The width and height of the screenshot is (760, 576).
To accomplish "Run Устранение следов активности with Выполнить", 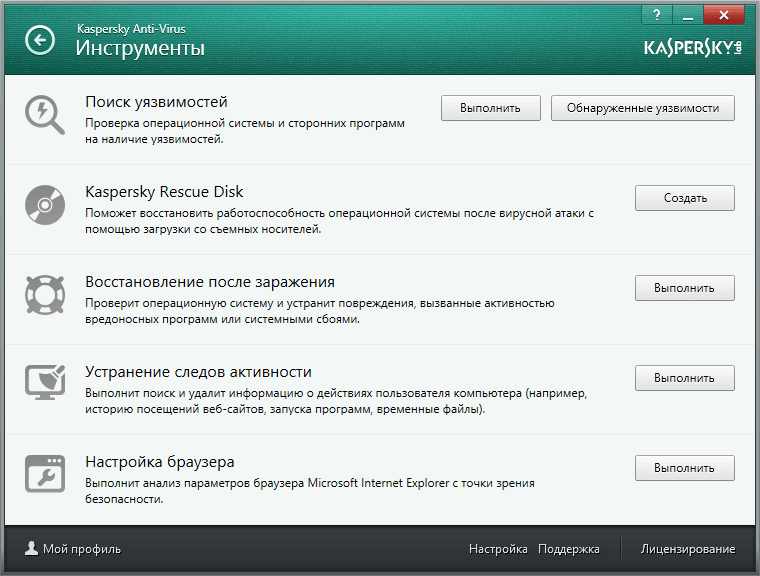I will point(685,378).
